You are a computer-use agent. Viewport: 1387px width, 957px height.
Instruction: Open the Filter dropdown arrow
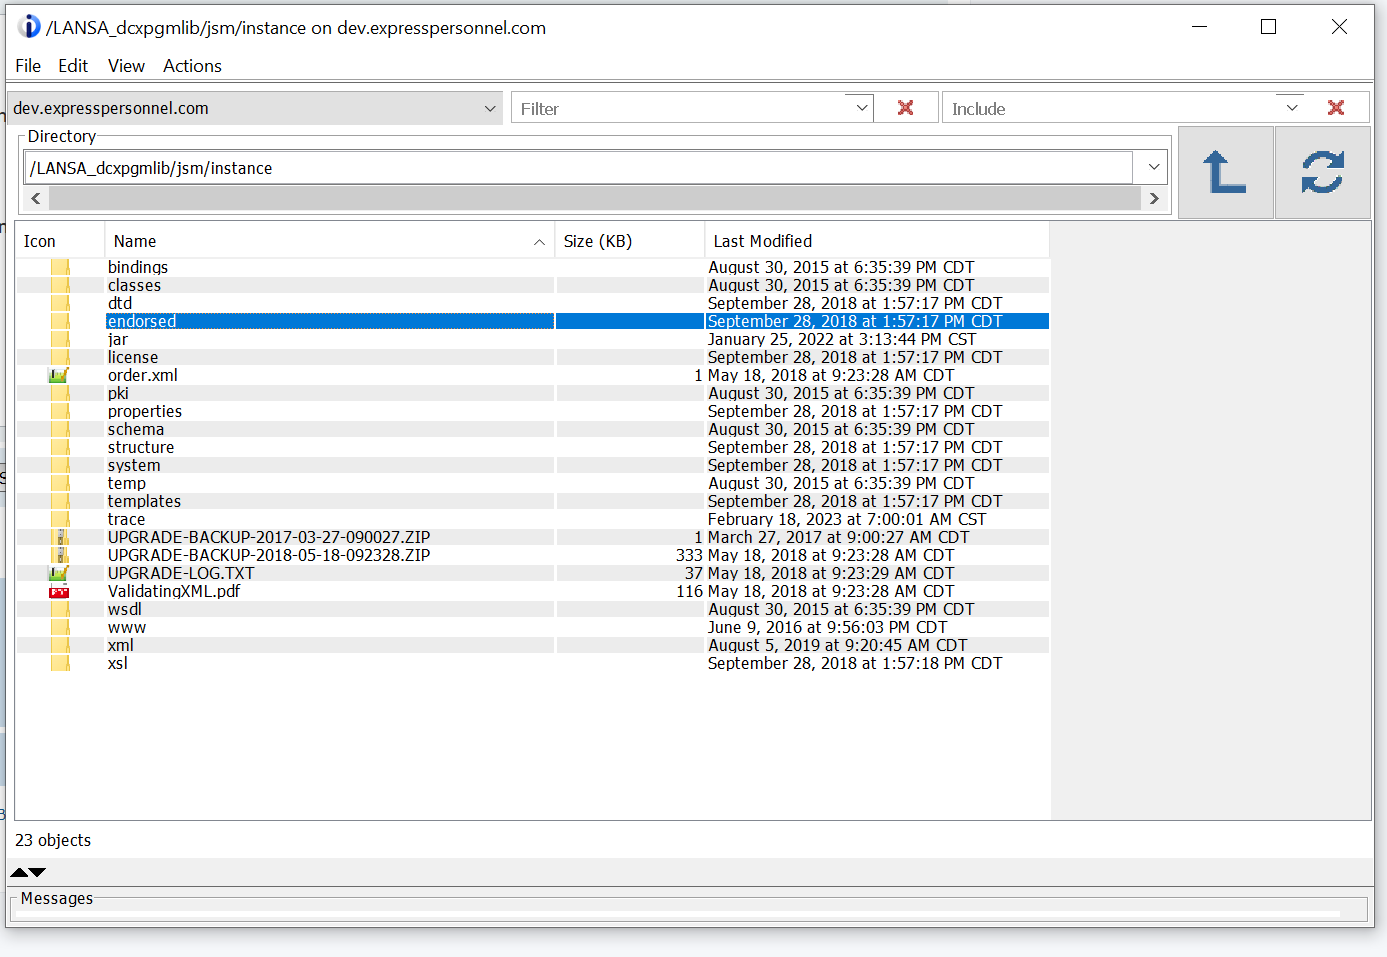861,108
